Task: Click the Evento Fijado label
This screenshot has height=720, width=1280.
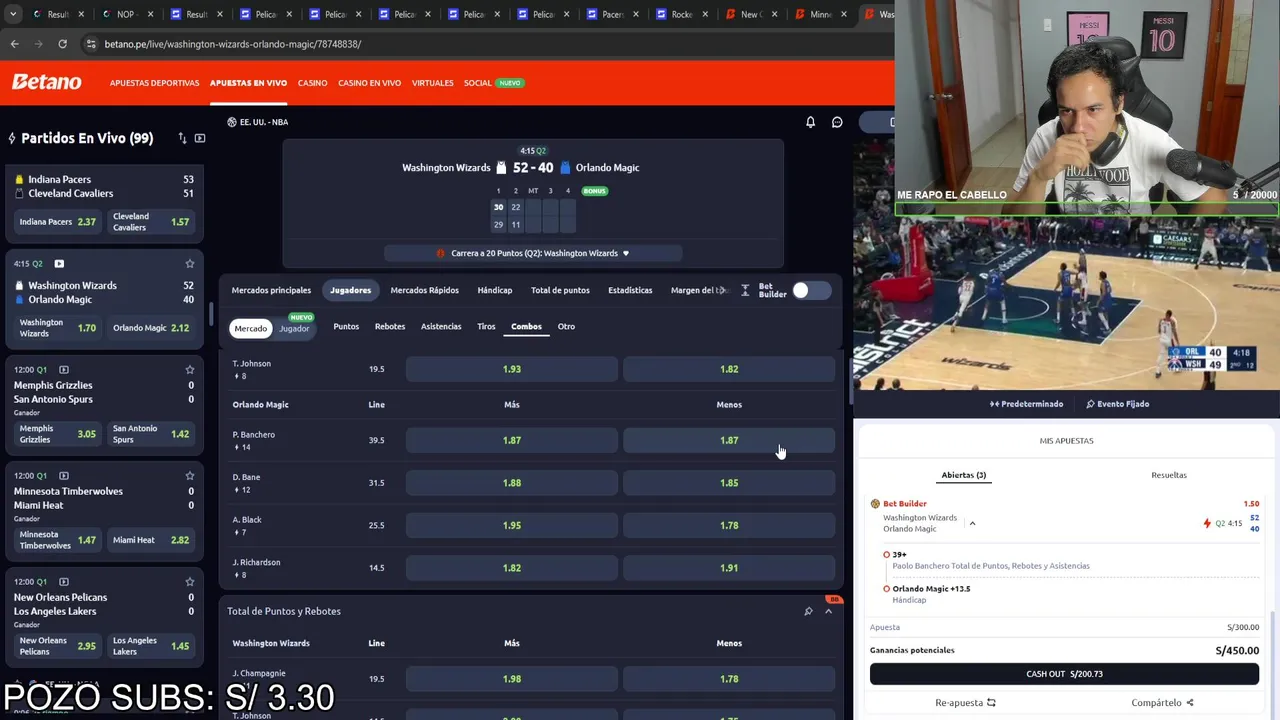Action: point(1123,404)
